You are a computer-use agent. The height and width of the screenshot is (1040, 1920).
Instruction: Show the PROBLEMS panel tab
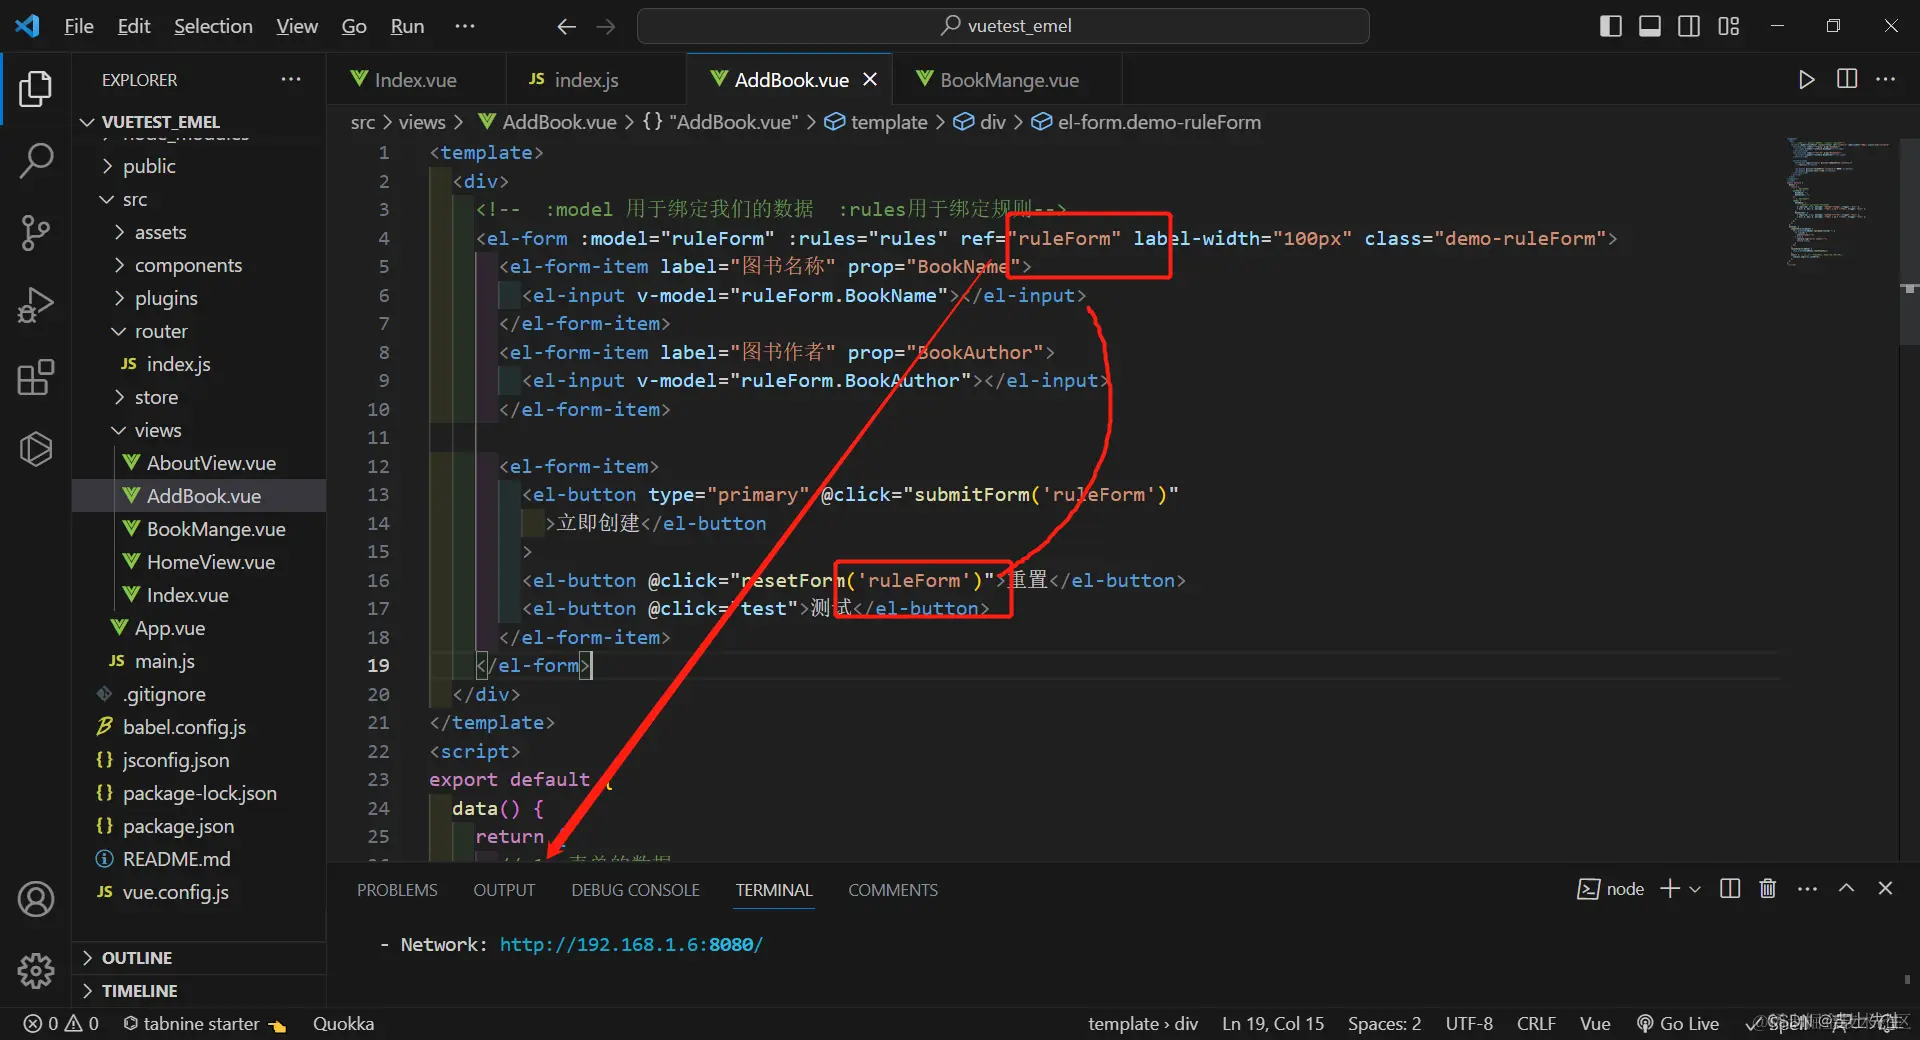coord(397,889)
